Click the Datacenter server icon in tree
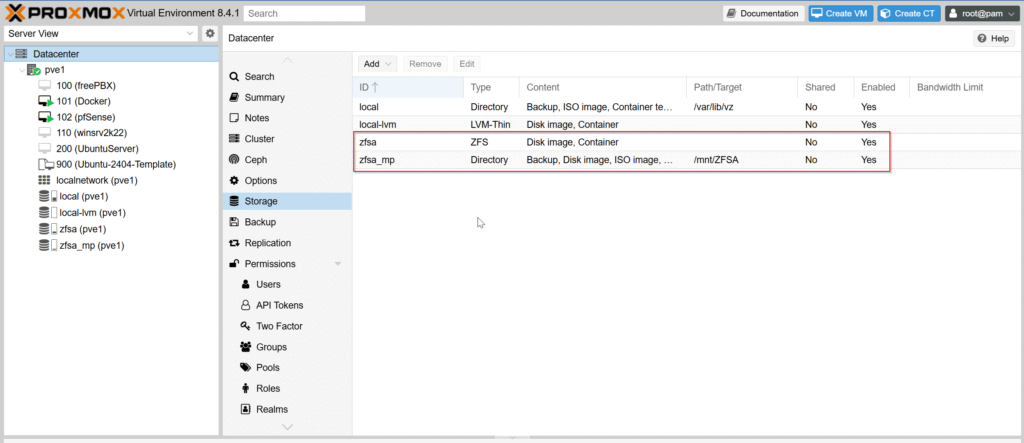 pos(22,54)
